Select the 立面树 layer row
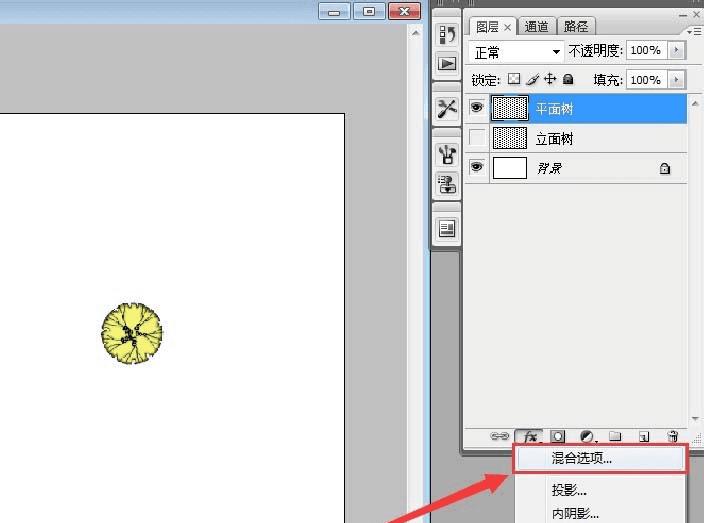 [x=576, y=138]
